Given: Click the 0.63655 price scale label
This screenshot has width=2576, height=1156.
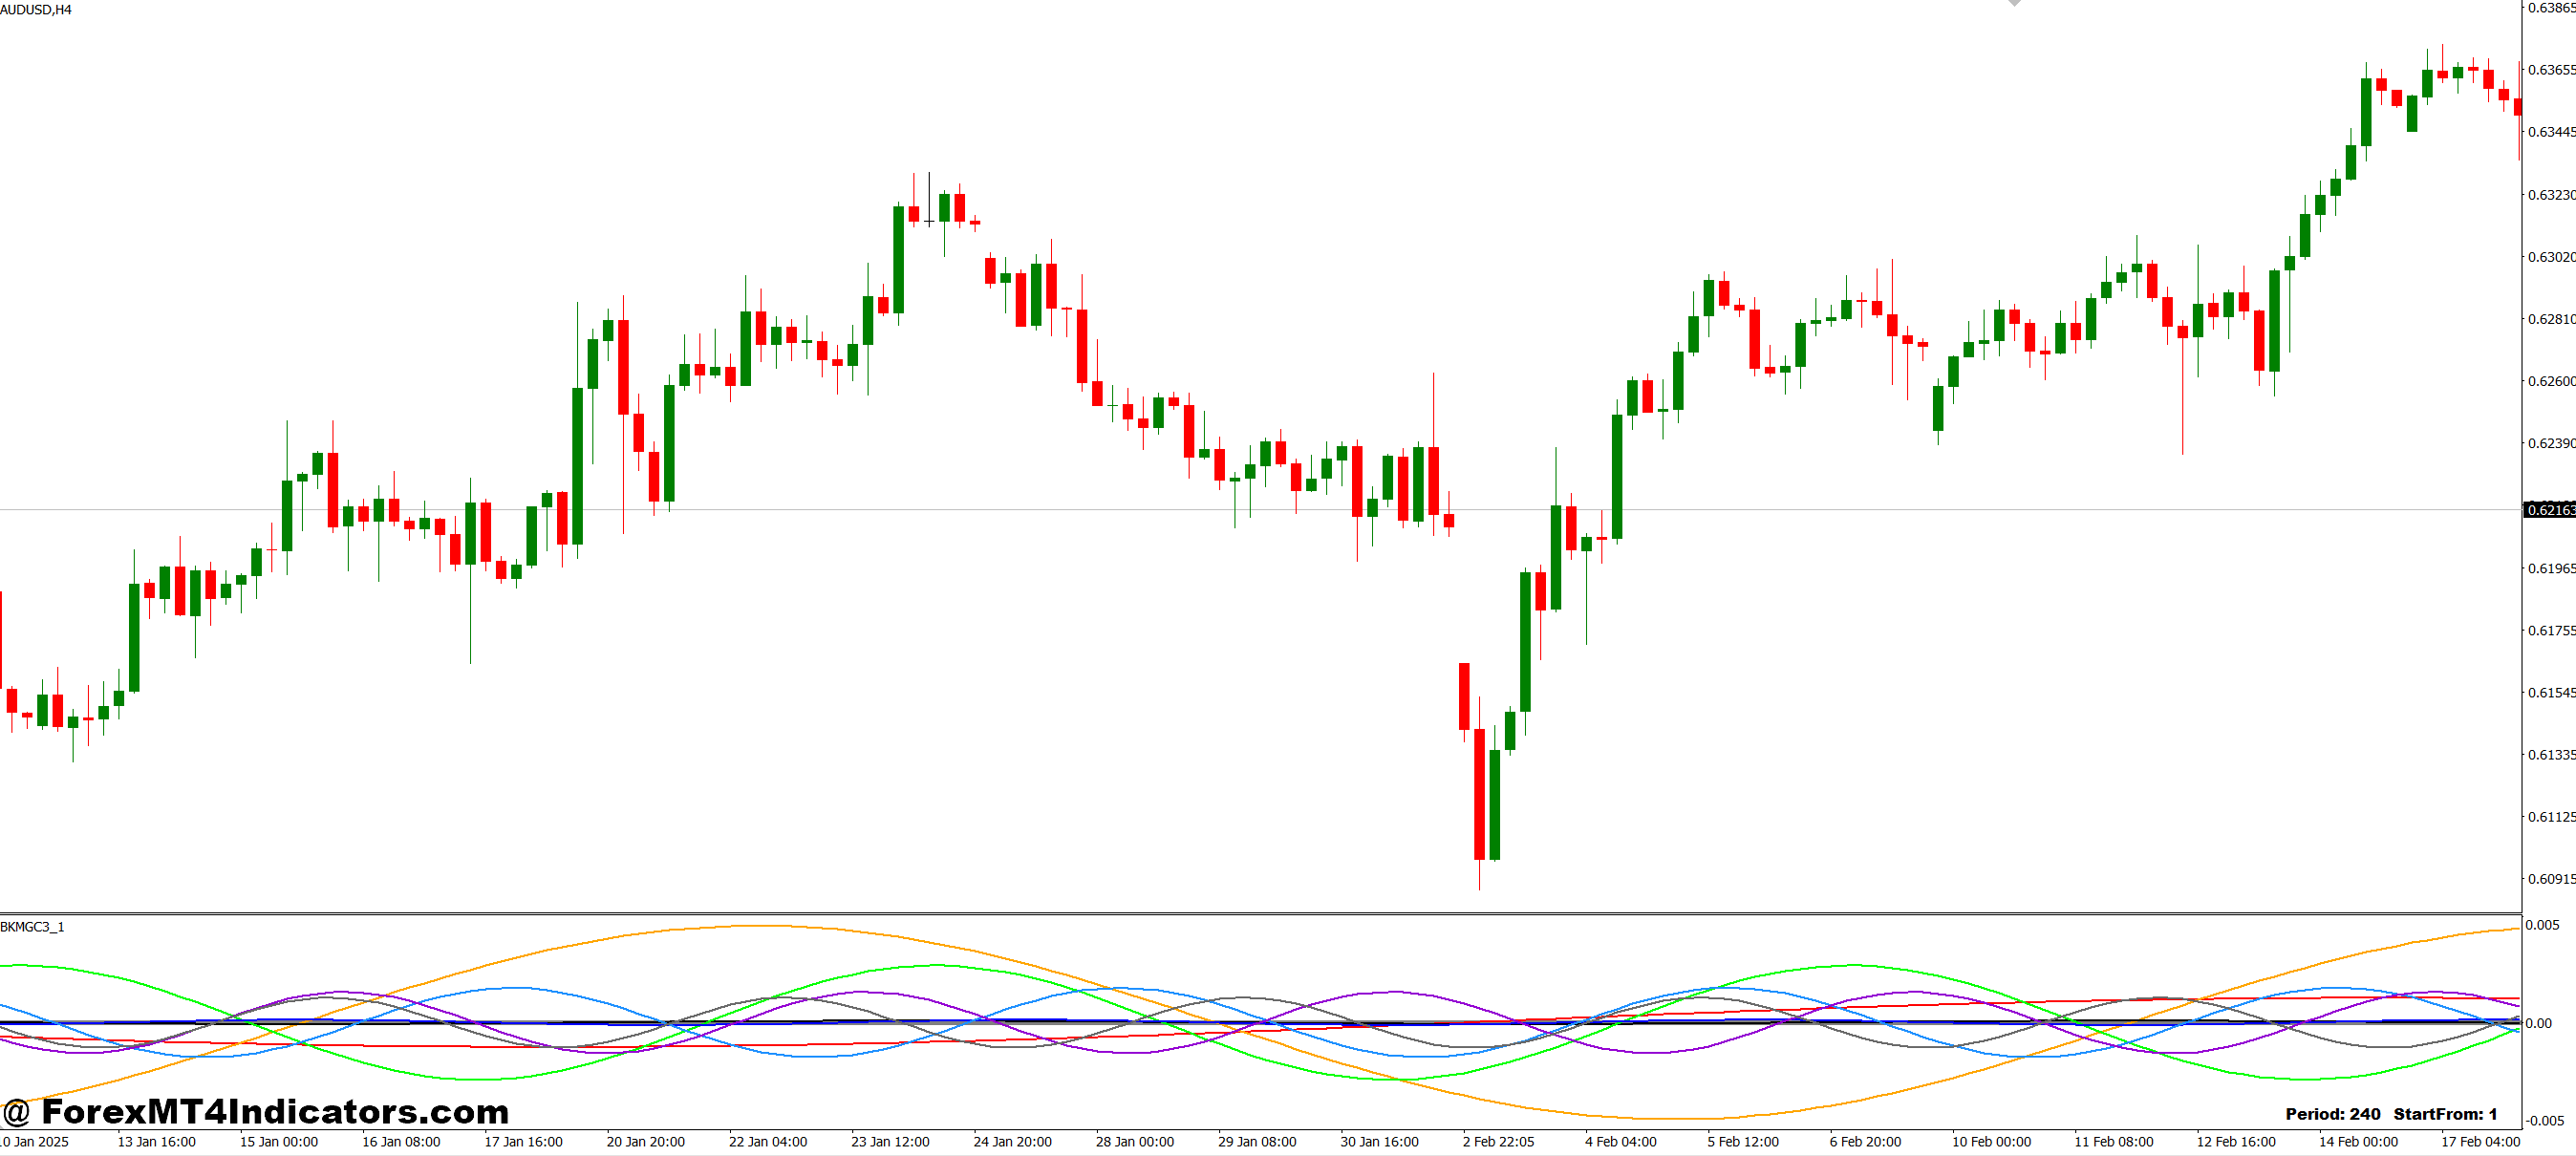Looking at the screenshot, I should pos(2550,70).
